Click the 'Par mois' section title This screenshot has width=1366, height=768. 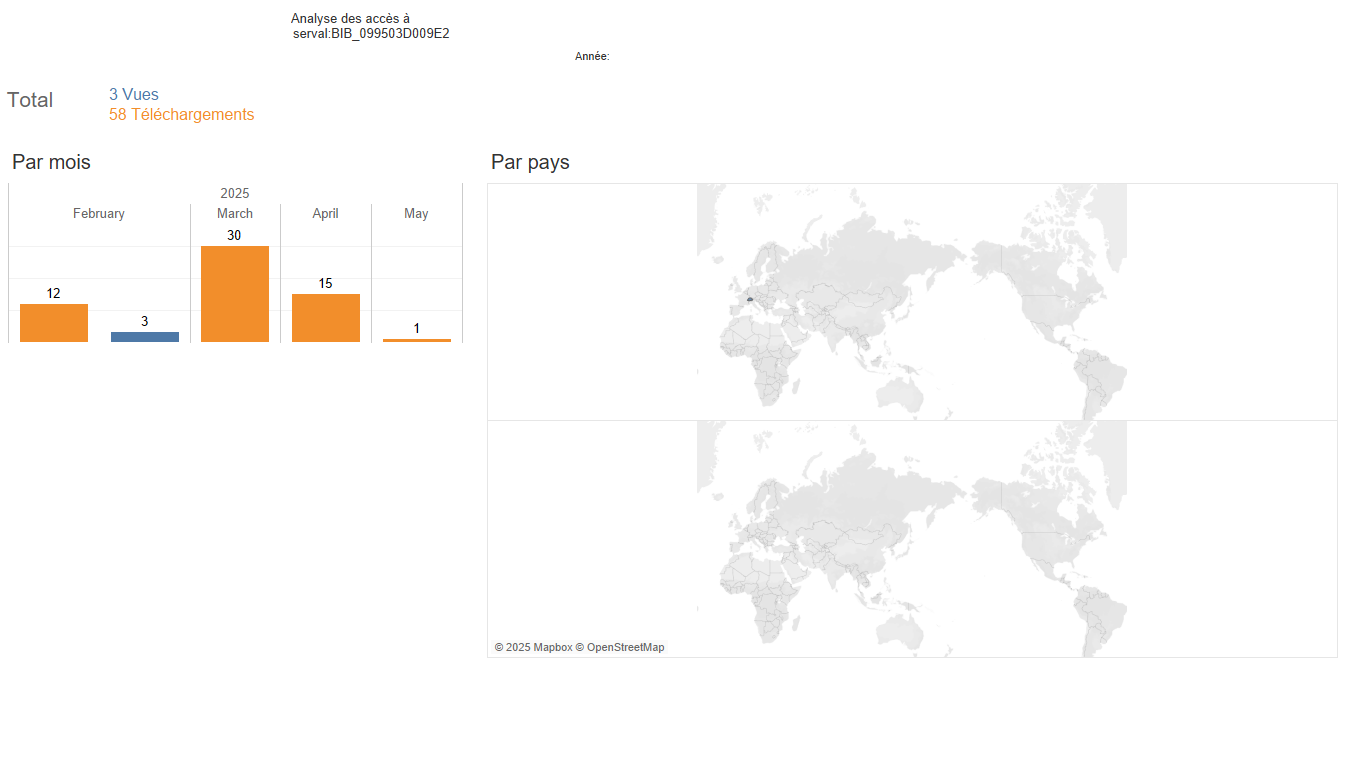click(51, 162)
